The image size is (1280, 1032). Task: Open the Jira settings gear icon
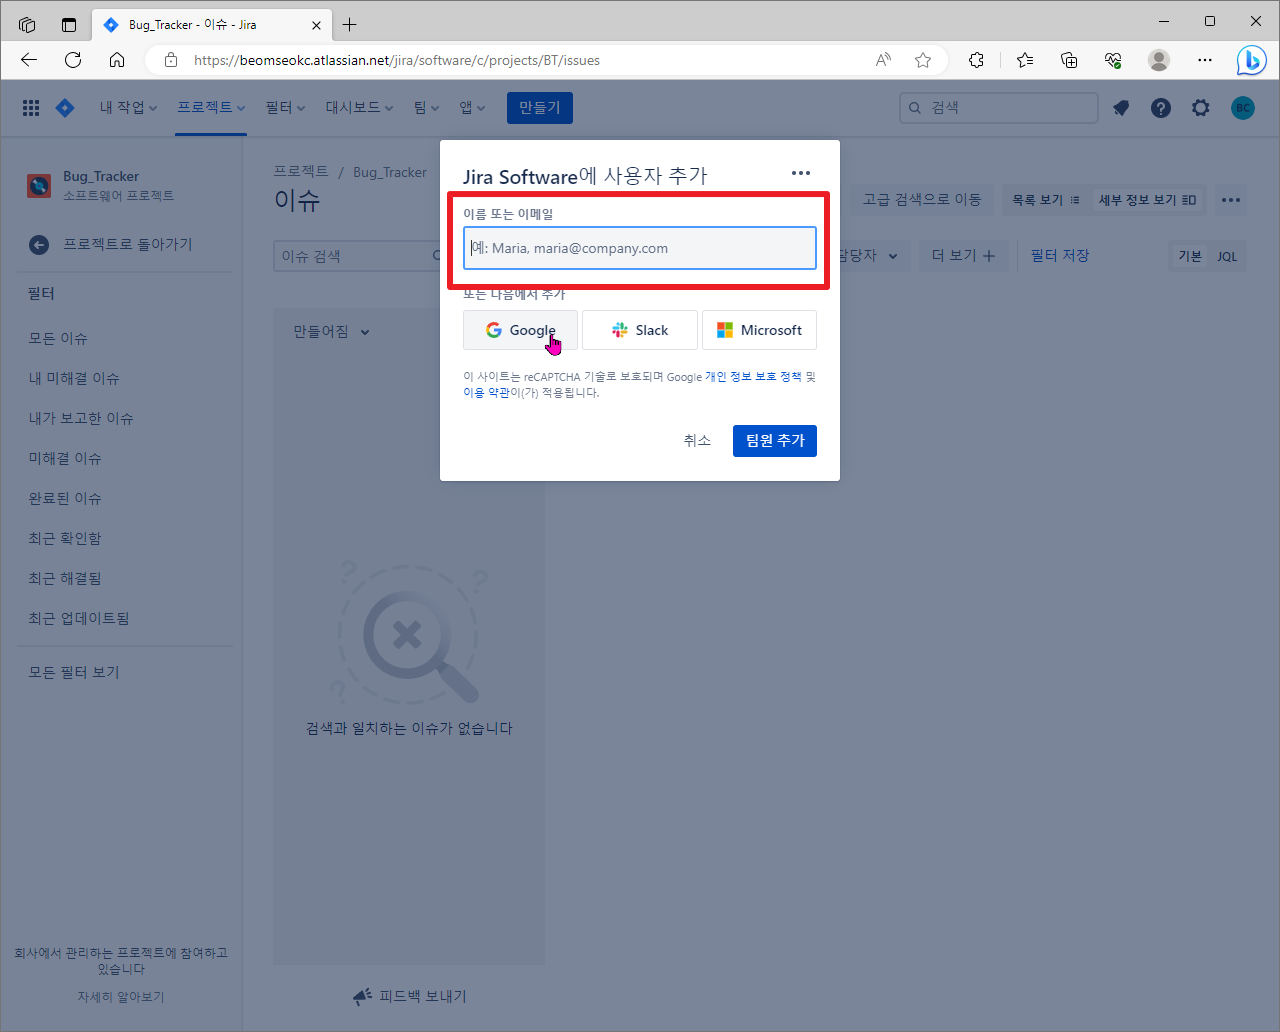1201,108
